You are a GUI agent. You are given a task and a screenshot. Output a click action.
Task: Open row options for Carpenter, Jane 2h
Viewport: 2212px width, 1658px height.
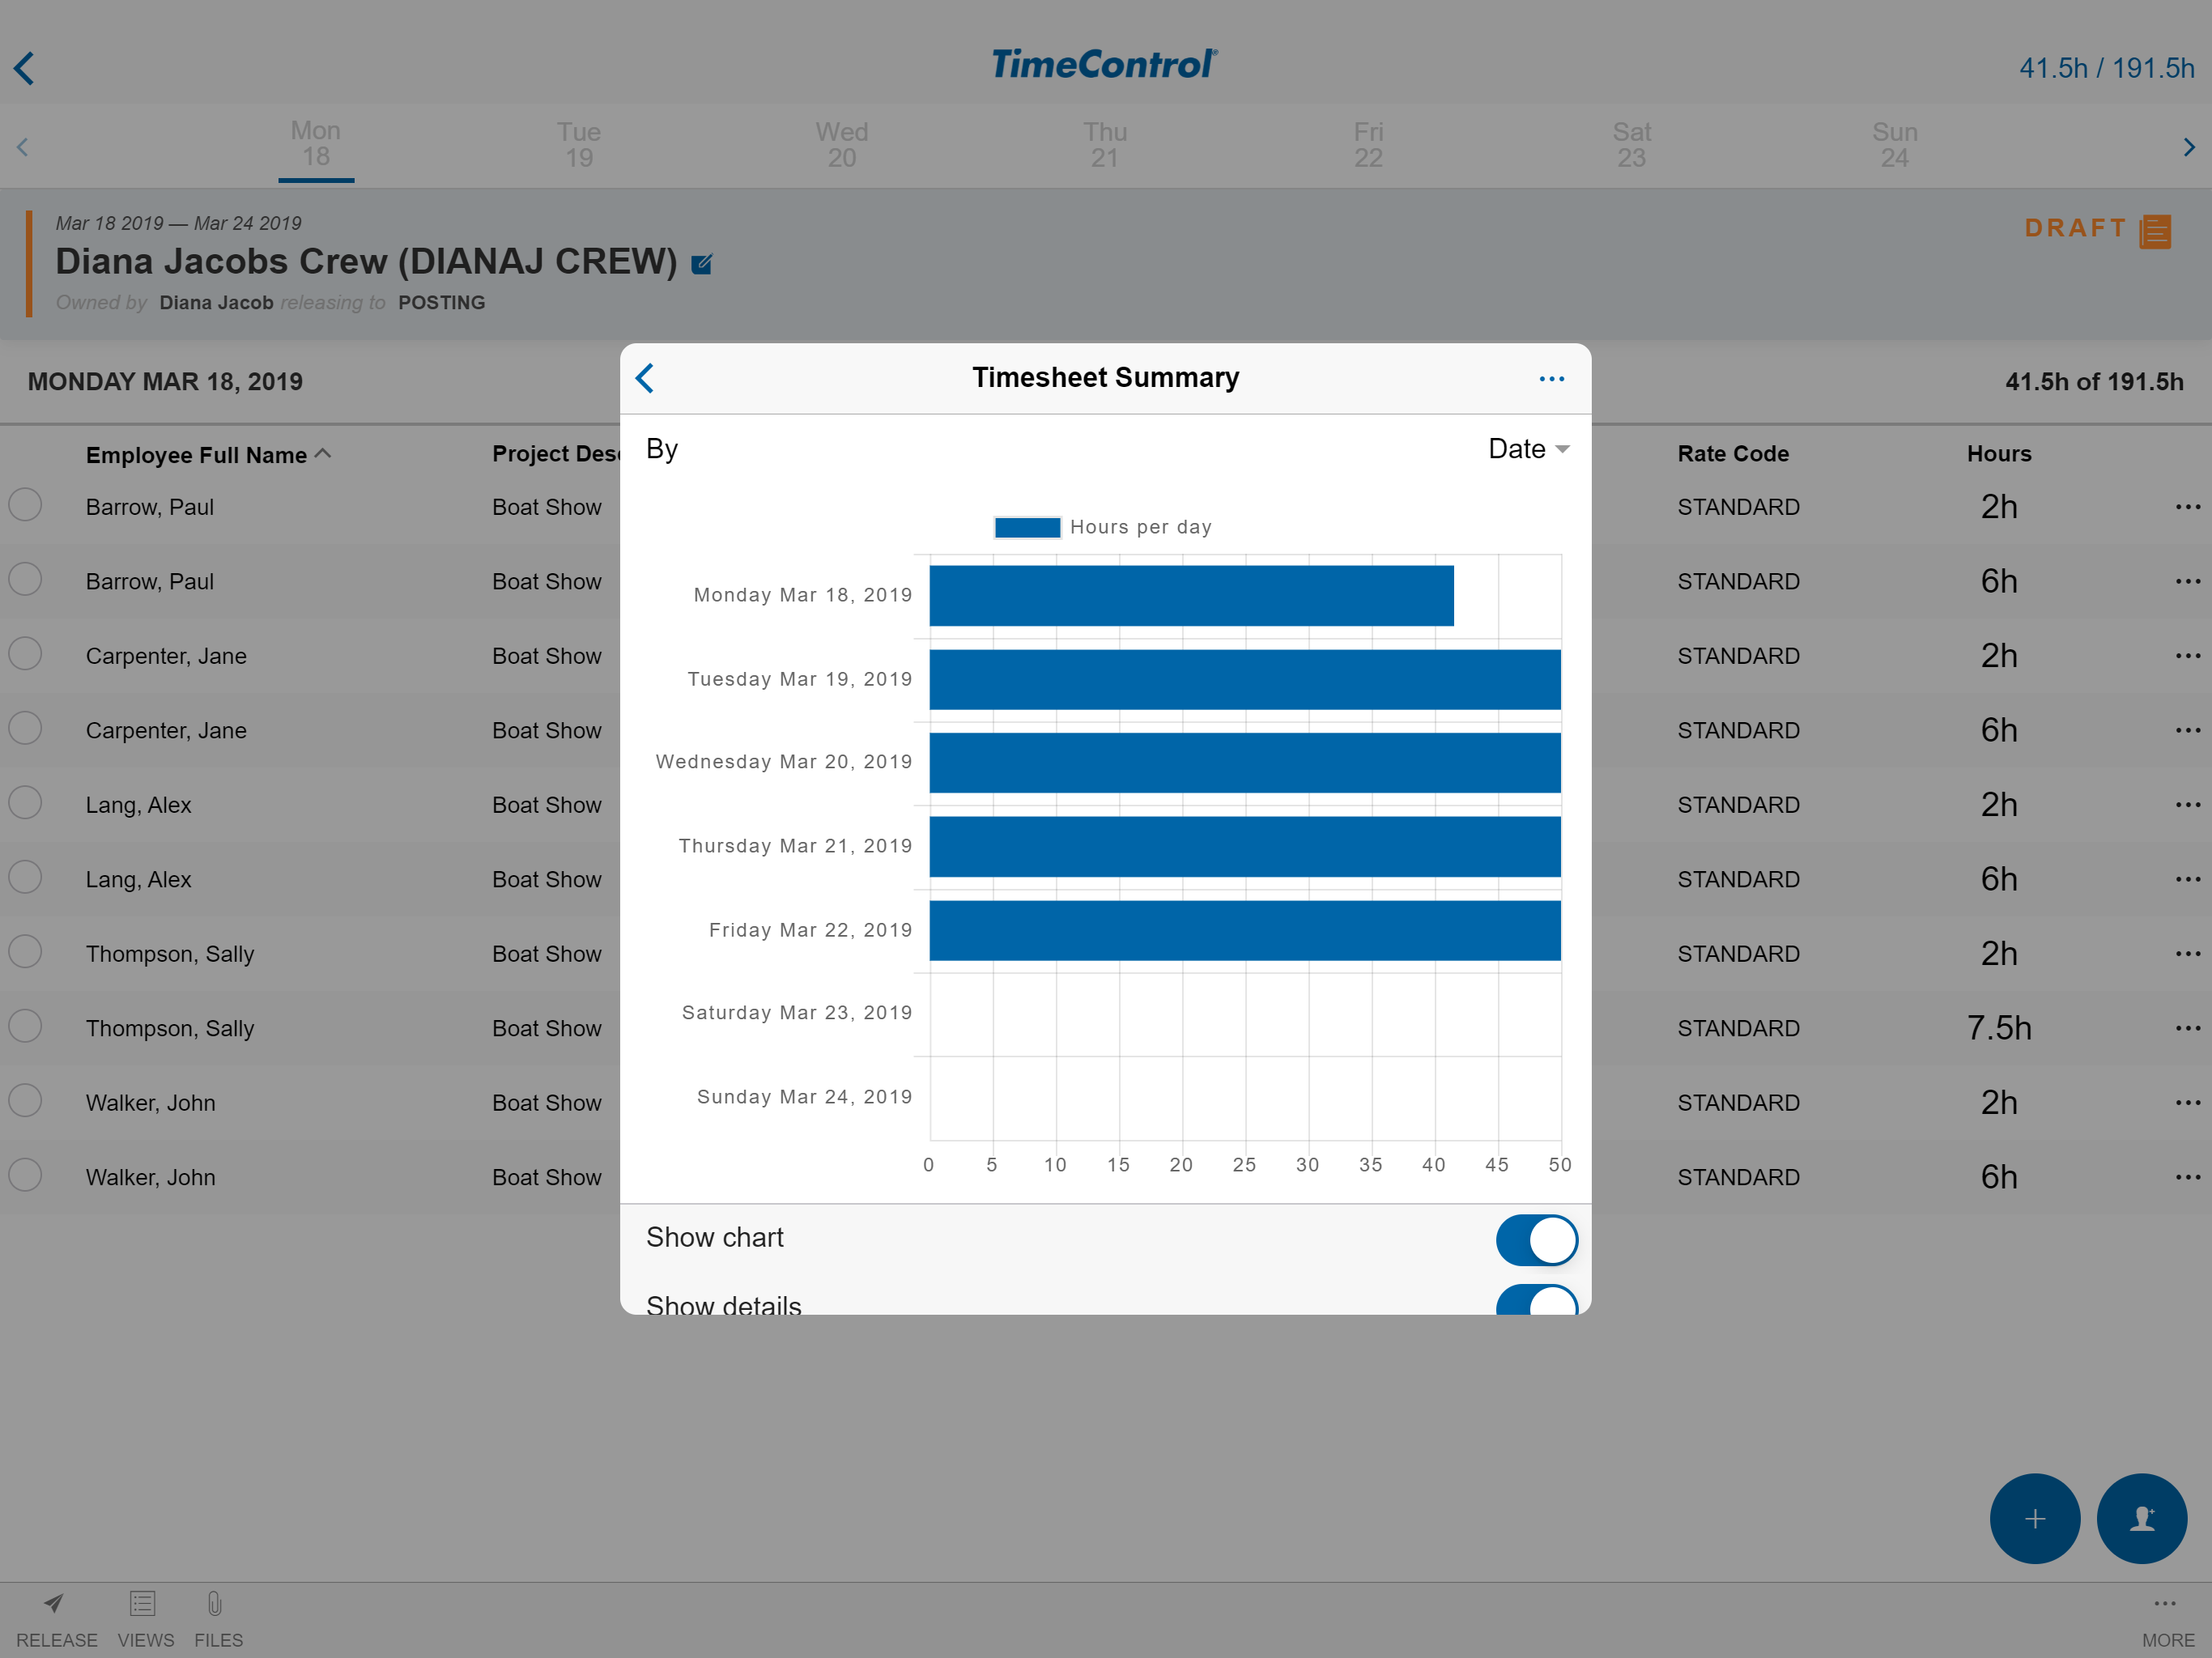2187,656
